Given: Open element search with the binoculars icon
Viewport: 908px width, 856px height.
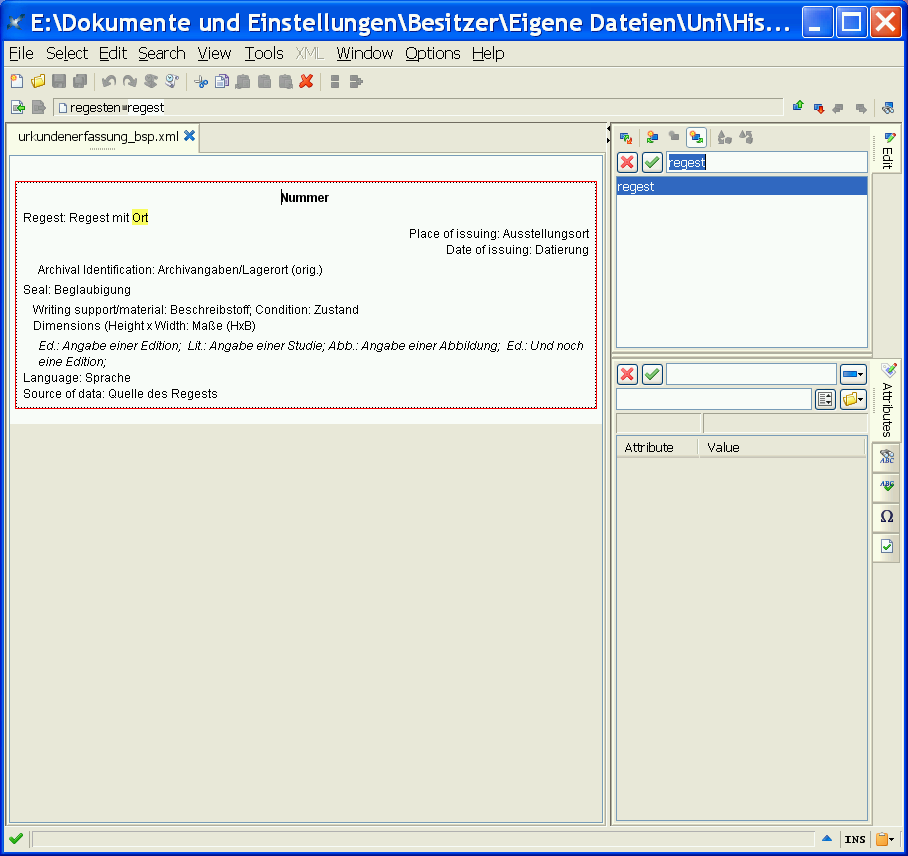Looking at the screenshot, I should [888, 108].
